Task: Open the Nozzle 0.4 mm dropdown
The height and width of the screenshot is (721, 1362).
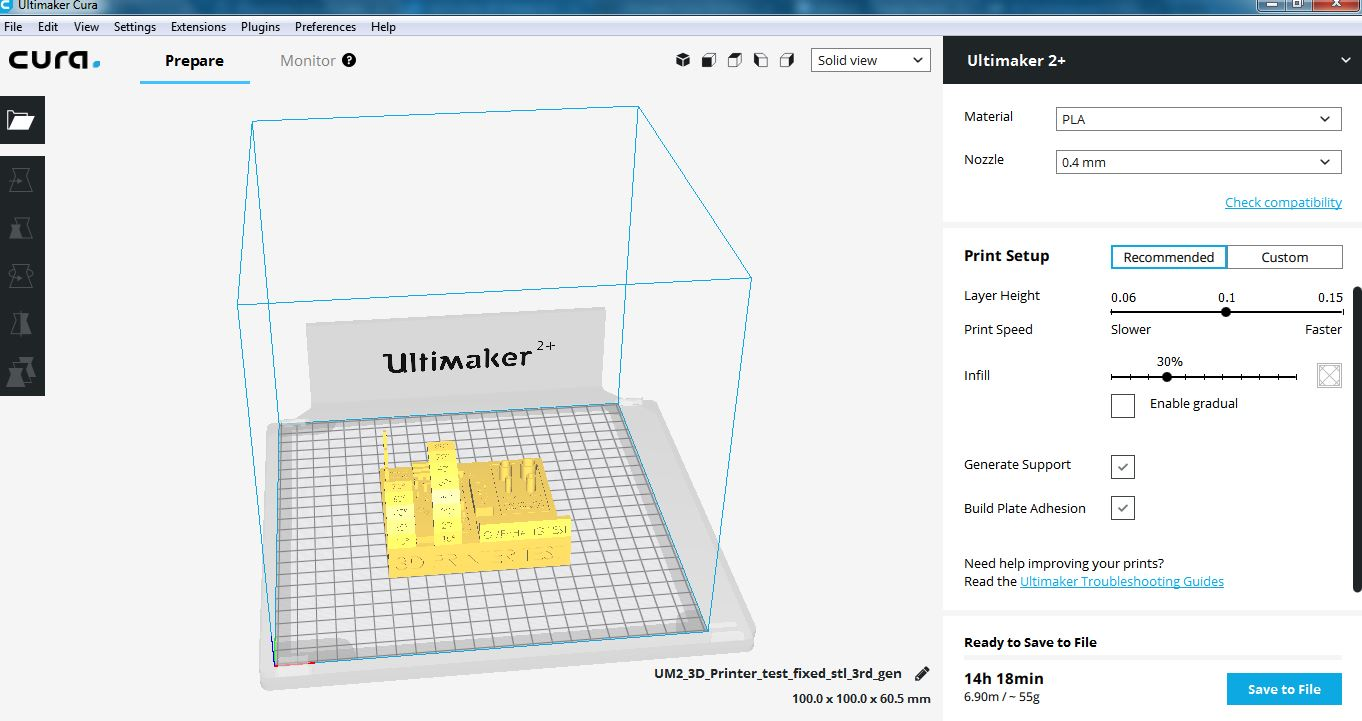Action: (1199, 162)
